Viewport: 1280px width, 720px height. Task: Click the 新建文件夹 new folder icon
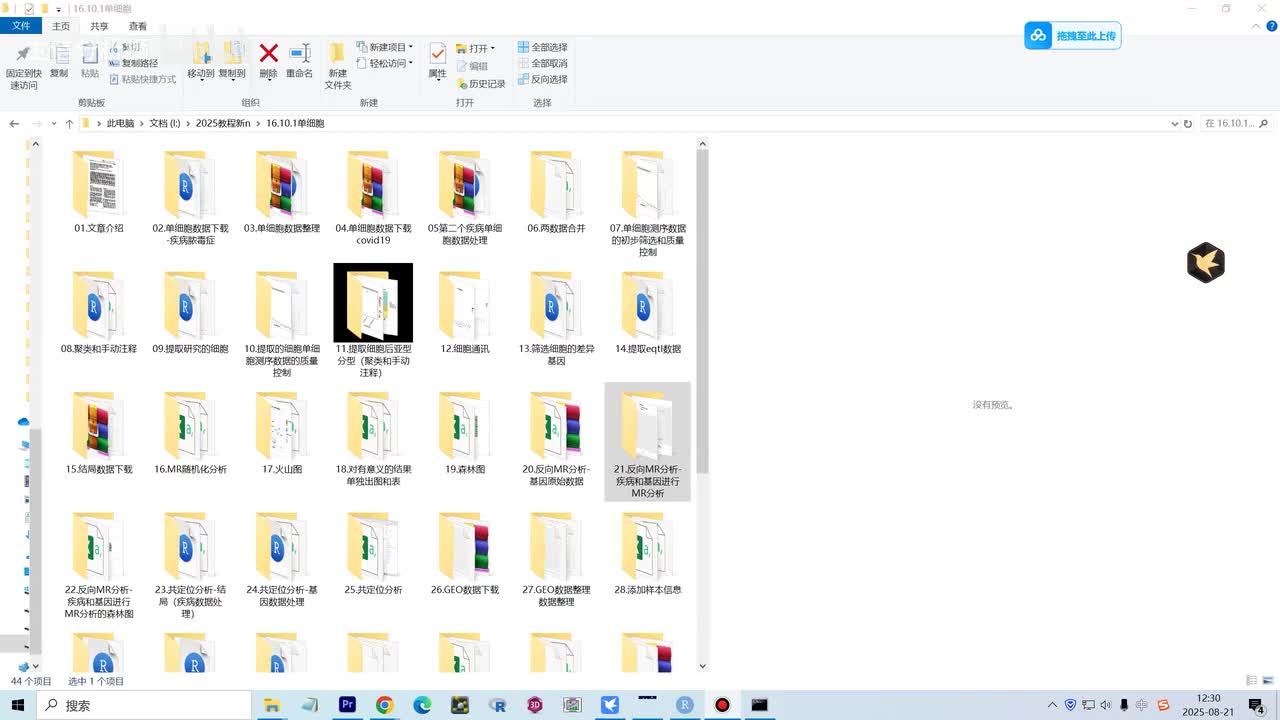pyautogui.click(x=338, y=54)
